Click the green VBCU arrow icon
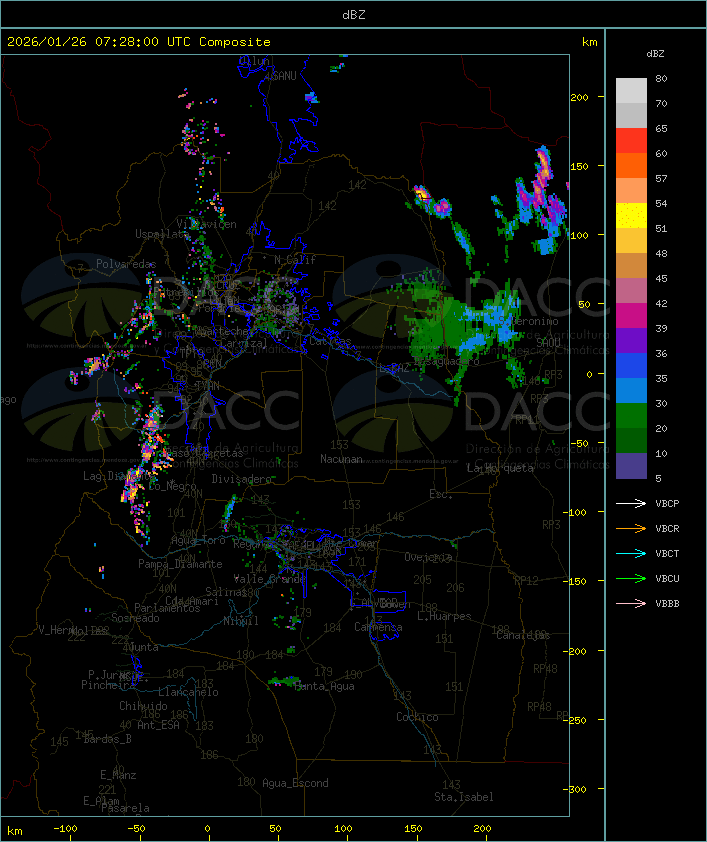Screen dimensions: 707x842 (631, 578)
